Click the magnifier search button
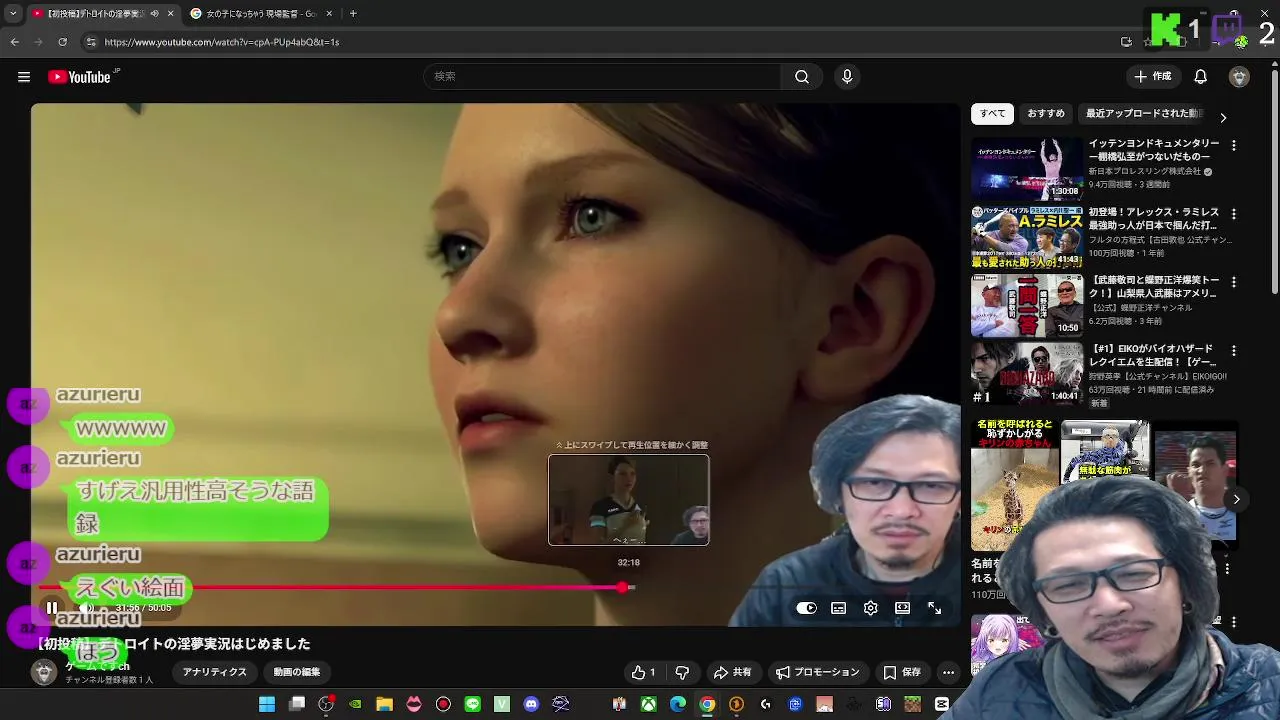The height and width of the screenshot is (720, 1280). [x=802, y=77]
